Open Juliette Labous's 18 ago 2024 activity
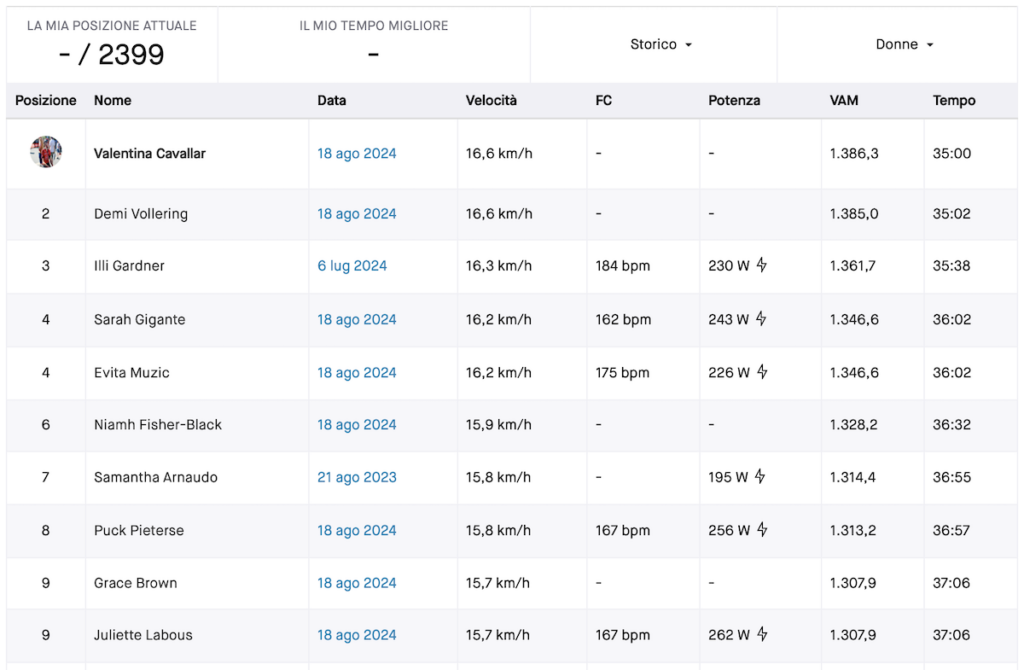The width and height of the screenshot is (1024, 670). (357, 635)
